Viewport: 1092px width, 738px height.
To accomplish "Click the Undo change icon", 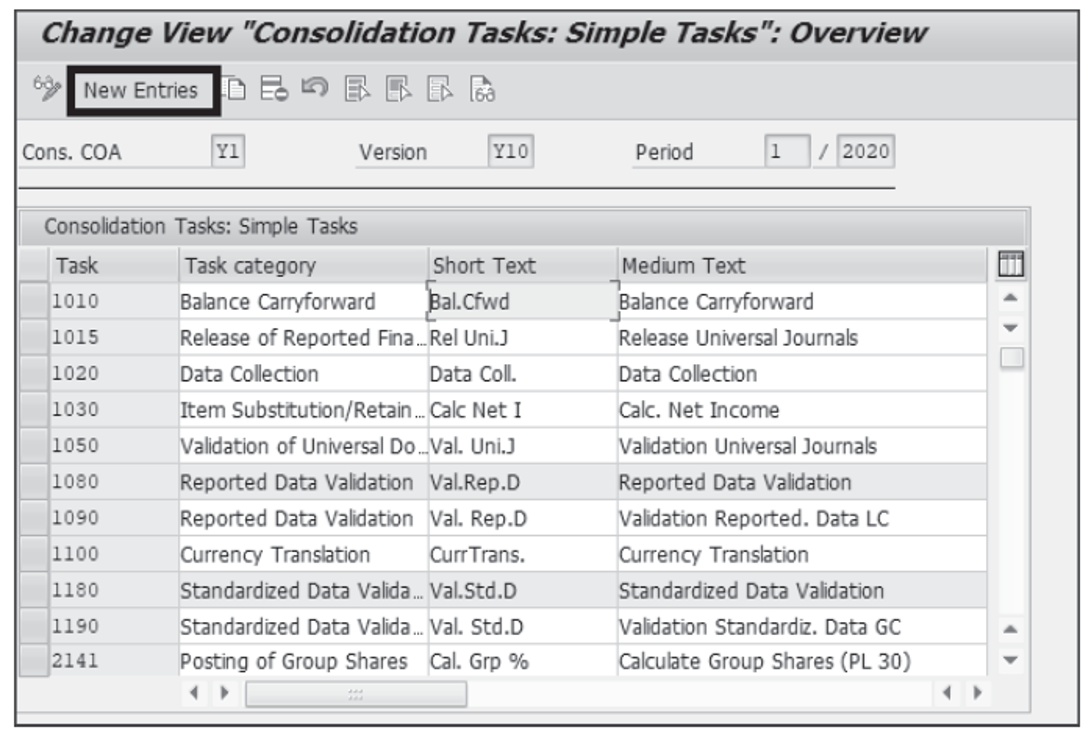I will click(x=315, y=89).
